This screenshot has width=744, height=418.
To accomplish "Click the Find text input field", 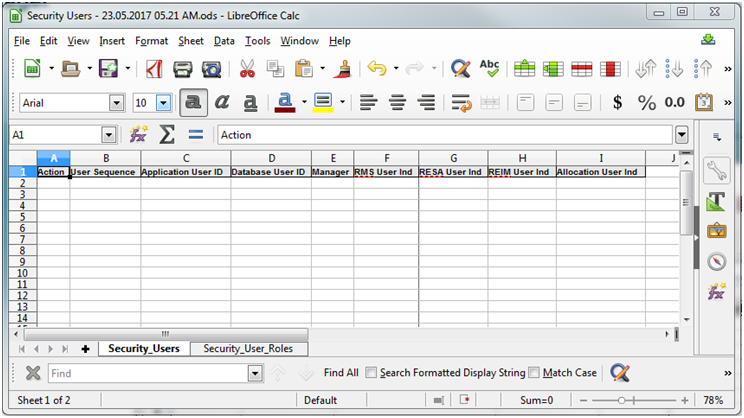I will click(148, 374).
